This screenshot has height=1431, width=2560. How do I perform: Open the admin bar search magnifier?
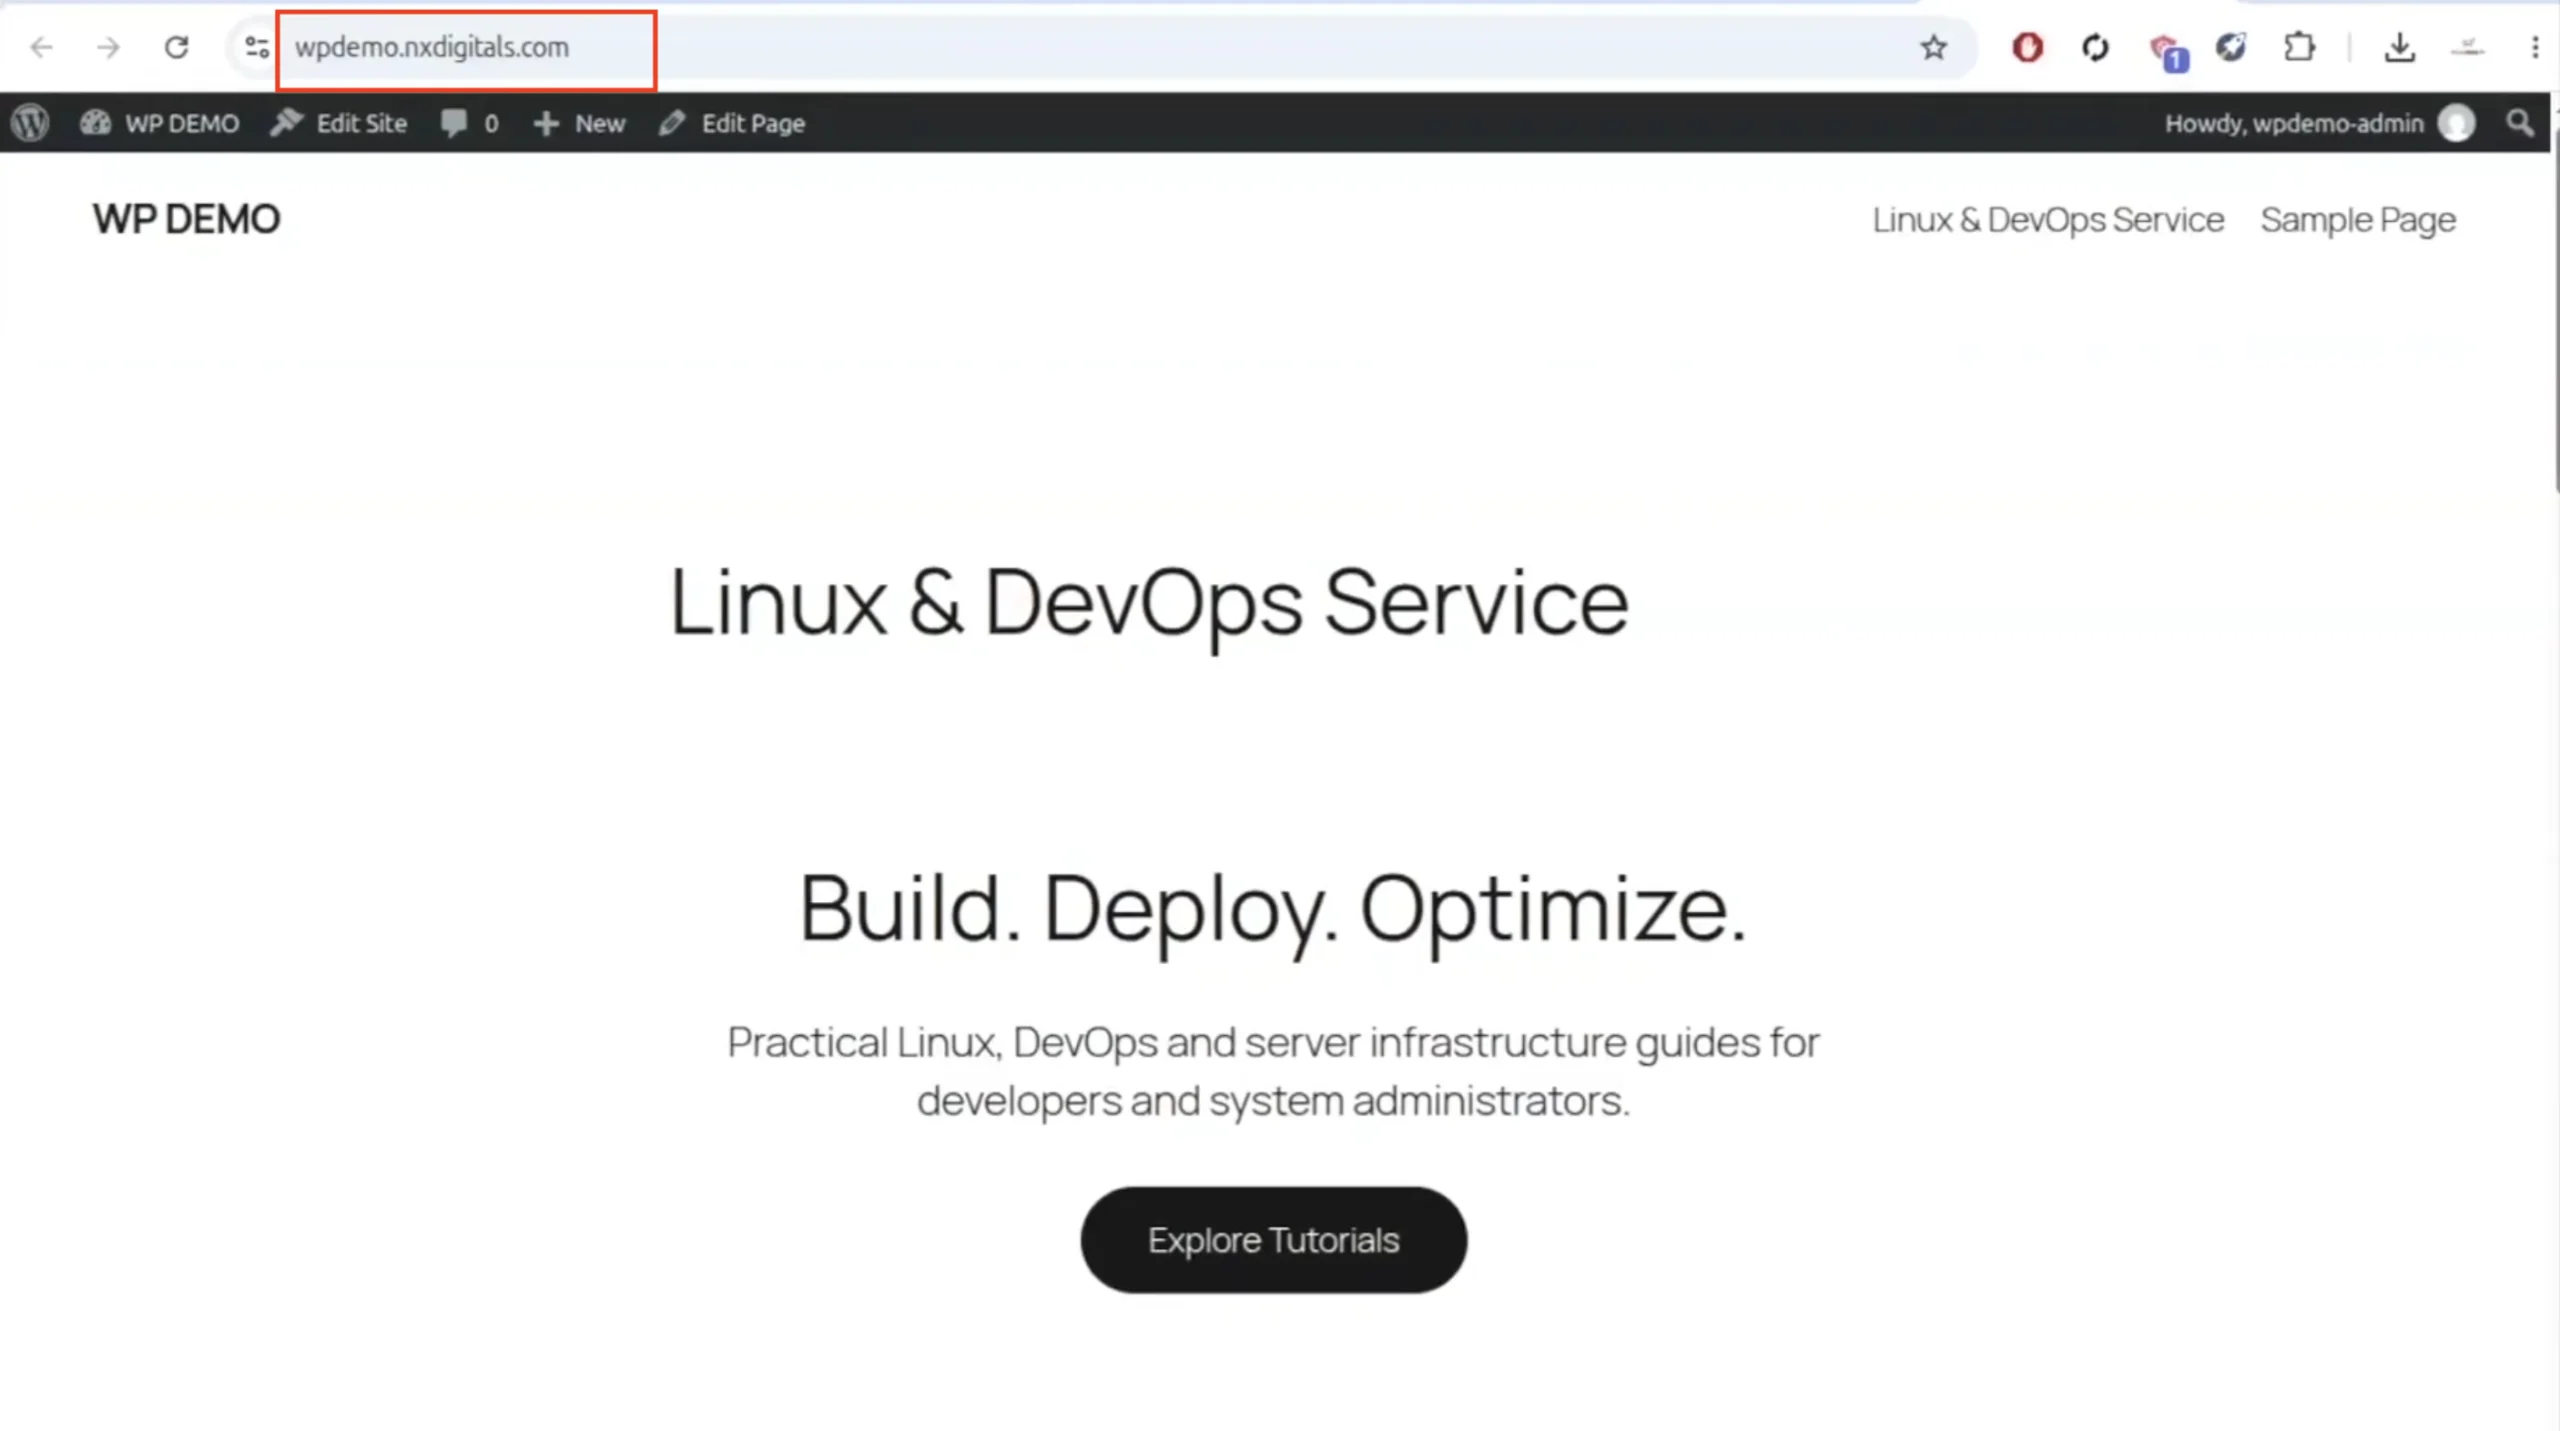click(2520, 123)
